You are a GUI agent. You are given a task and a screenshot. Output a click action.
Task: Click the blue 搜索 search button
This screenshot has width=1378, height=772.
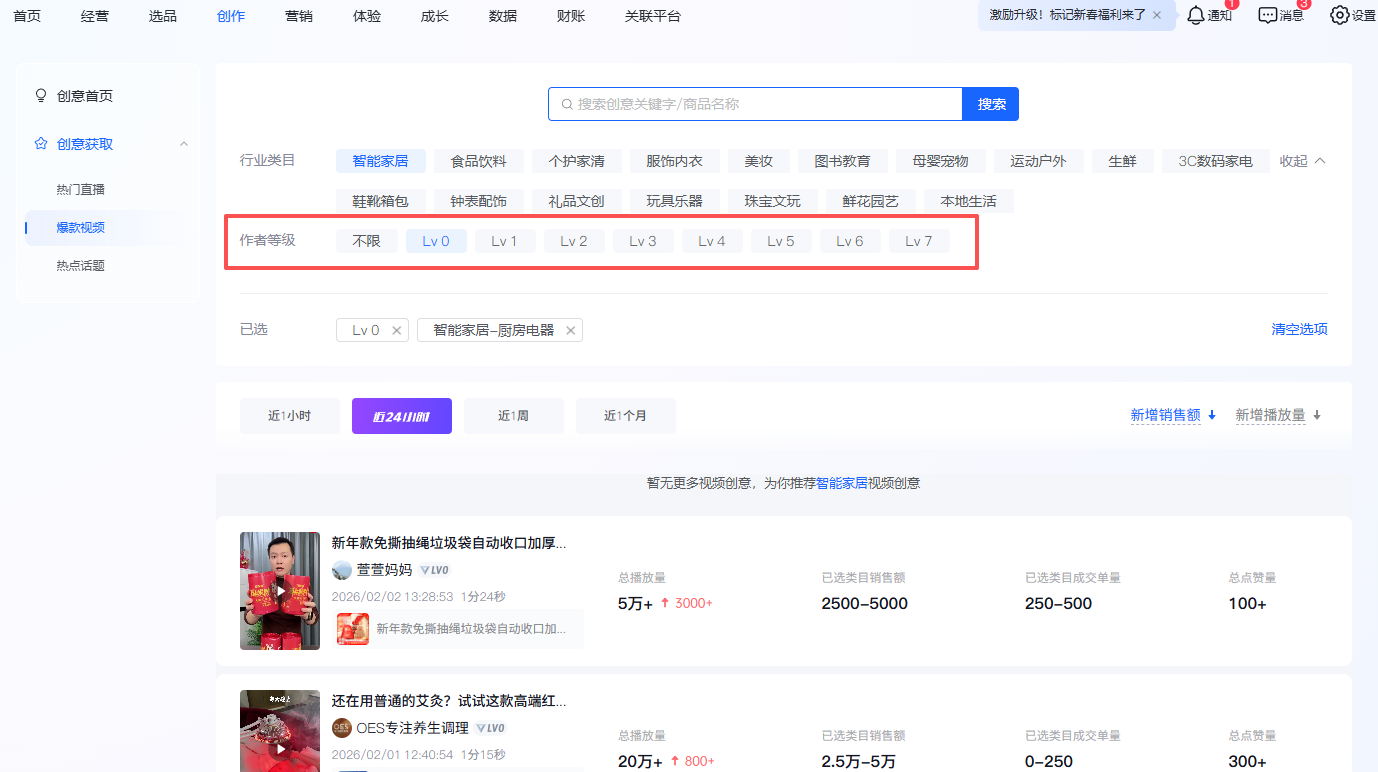[x=989, y=104]
